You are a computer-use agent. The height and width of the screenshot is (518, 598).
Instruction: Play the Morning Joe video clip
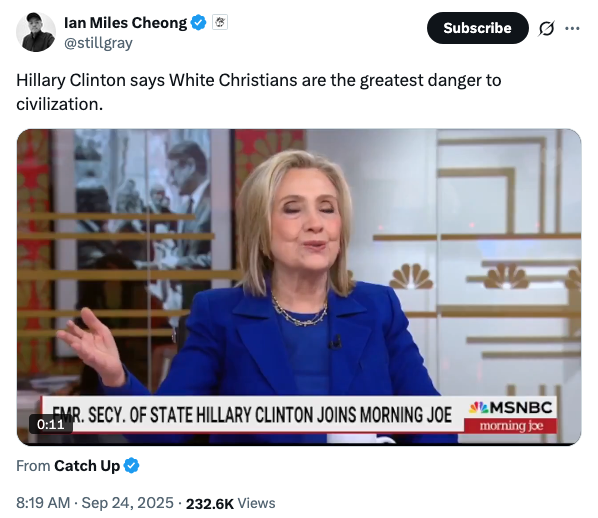(299, 287)
